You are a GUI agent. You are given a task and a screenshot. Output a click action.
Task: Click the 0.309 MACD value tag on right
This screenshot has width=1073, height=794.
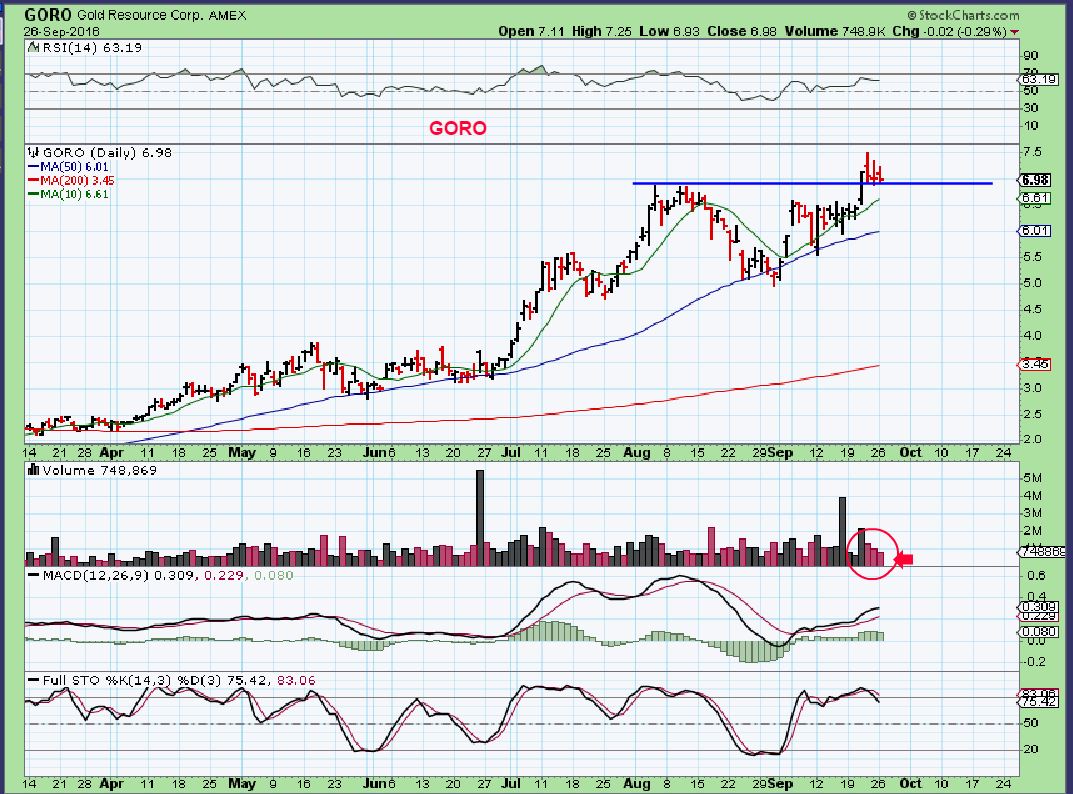coord(1039,606)
